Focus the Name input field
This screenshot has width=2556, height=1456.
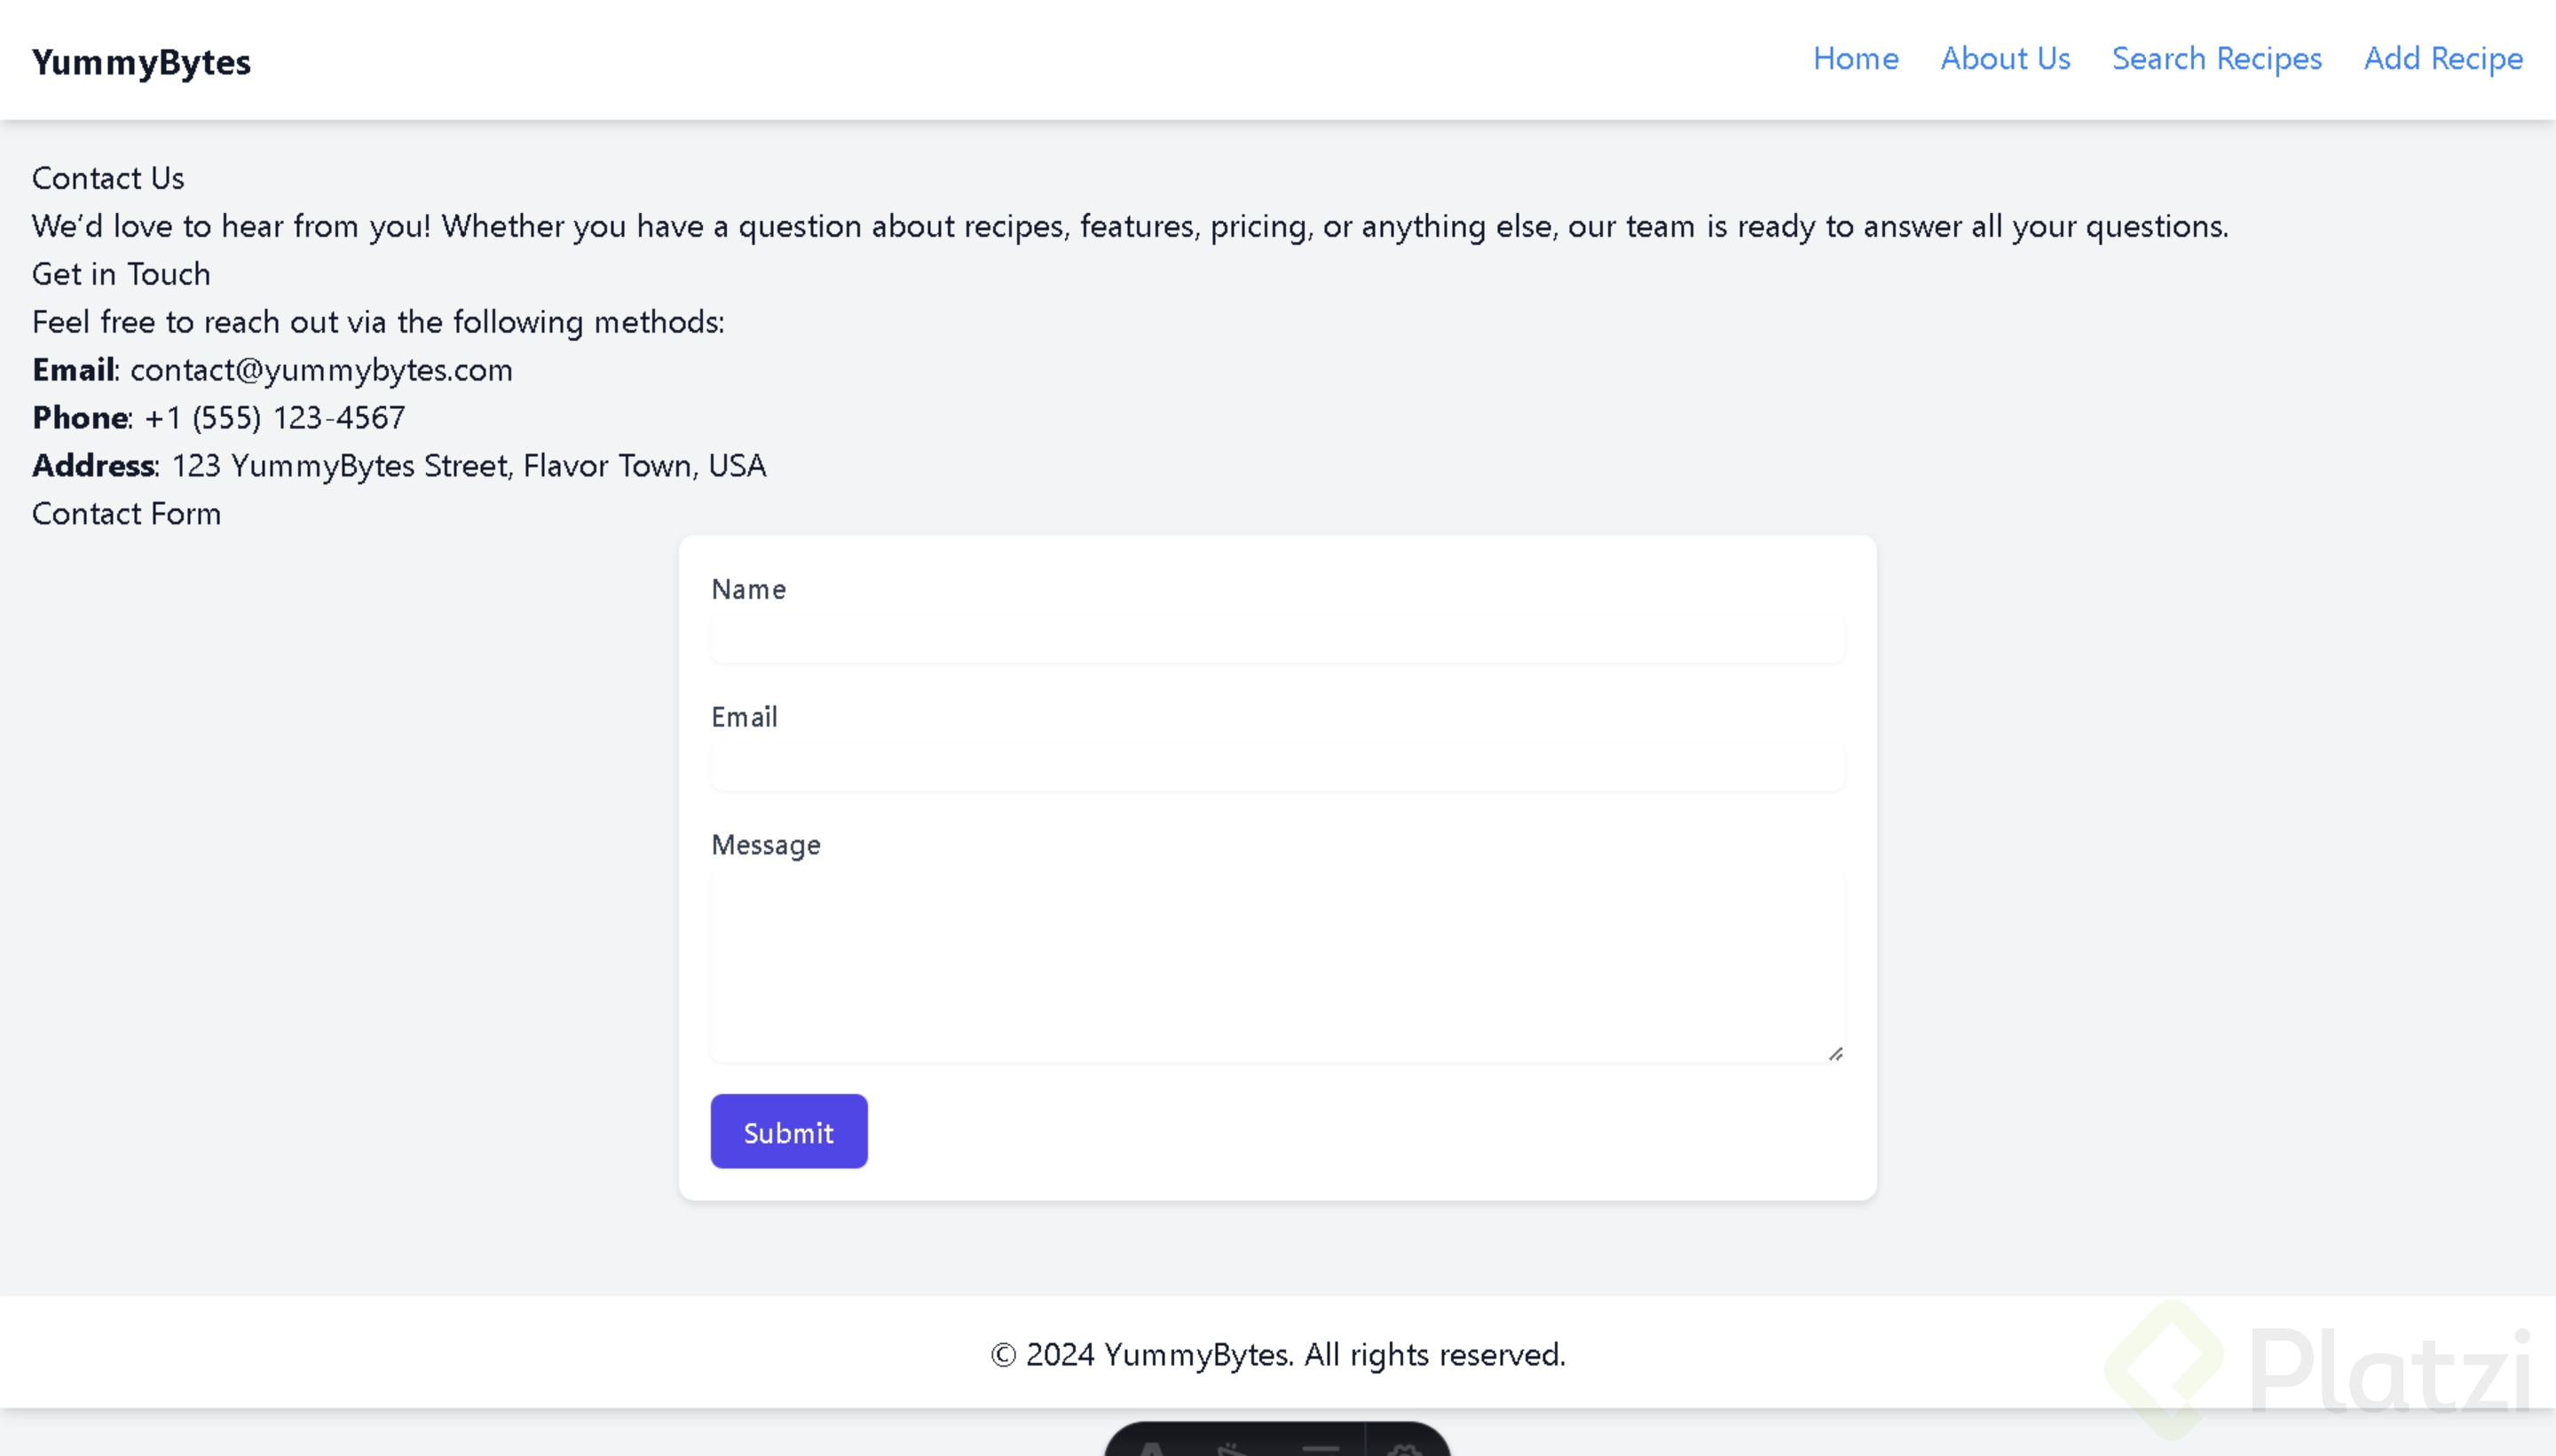coord(1277,639)
